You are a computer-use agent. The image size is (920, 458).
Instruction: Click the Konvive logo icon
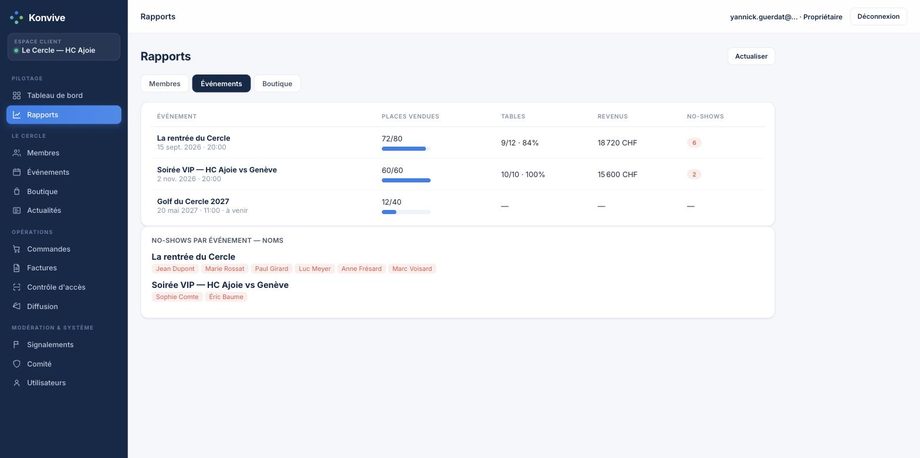coord(16,18)
